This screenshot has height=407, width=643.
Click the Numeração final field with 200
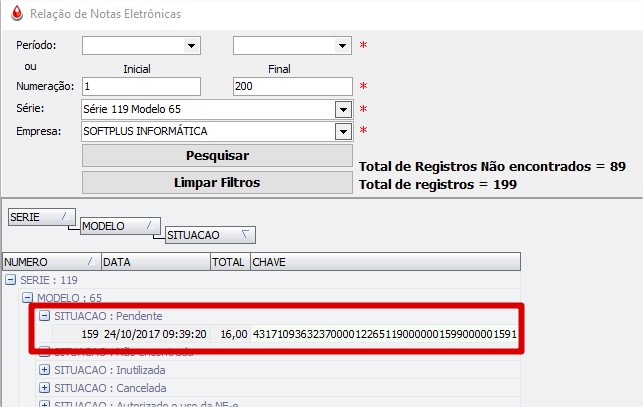tap(293, 87)
